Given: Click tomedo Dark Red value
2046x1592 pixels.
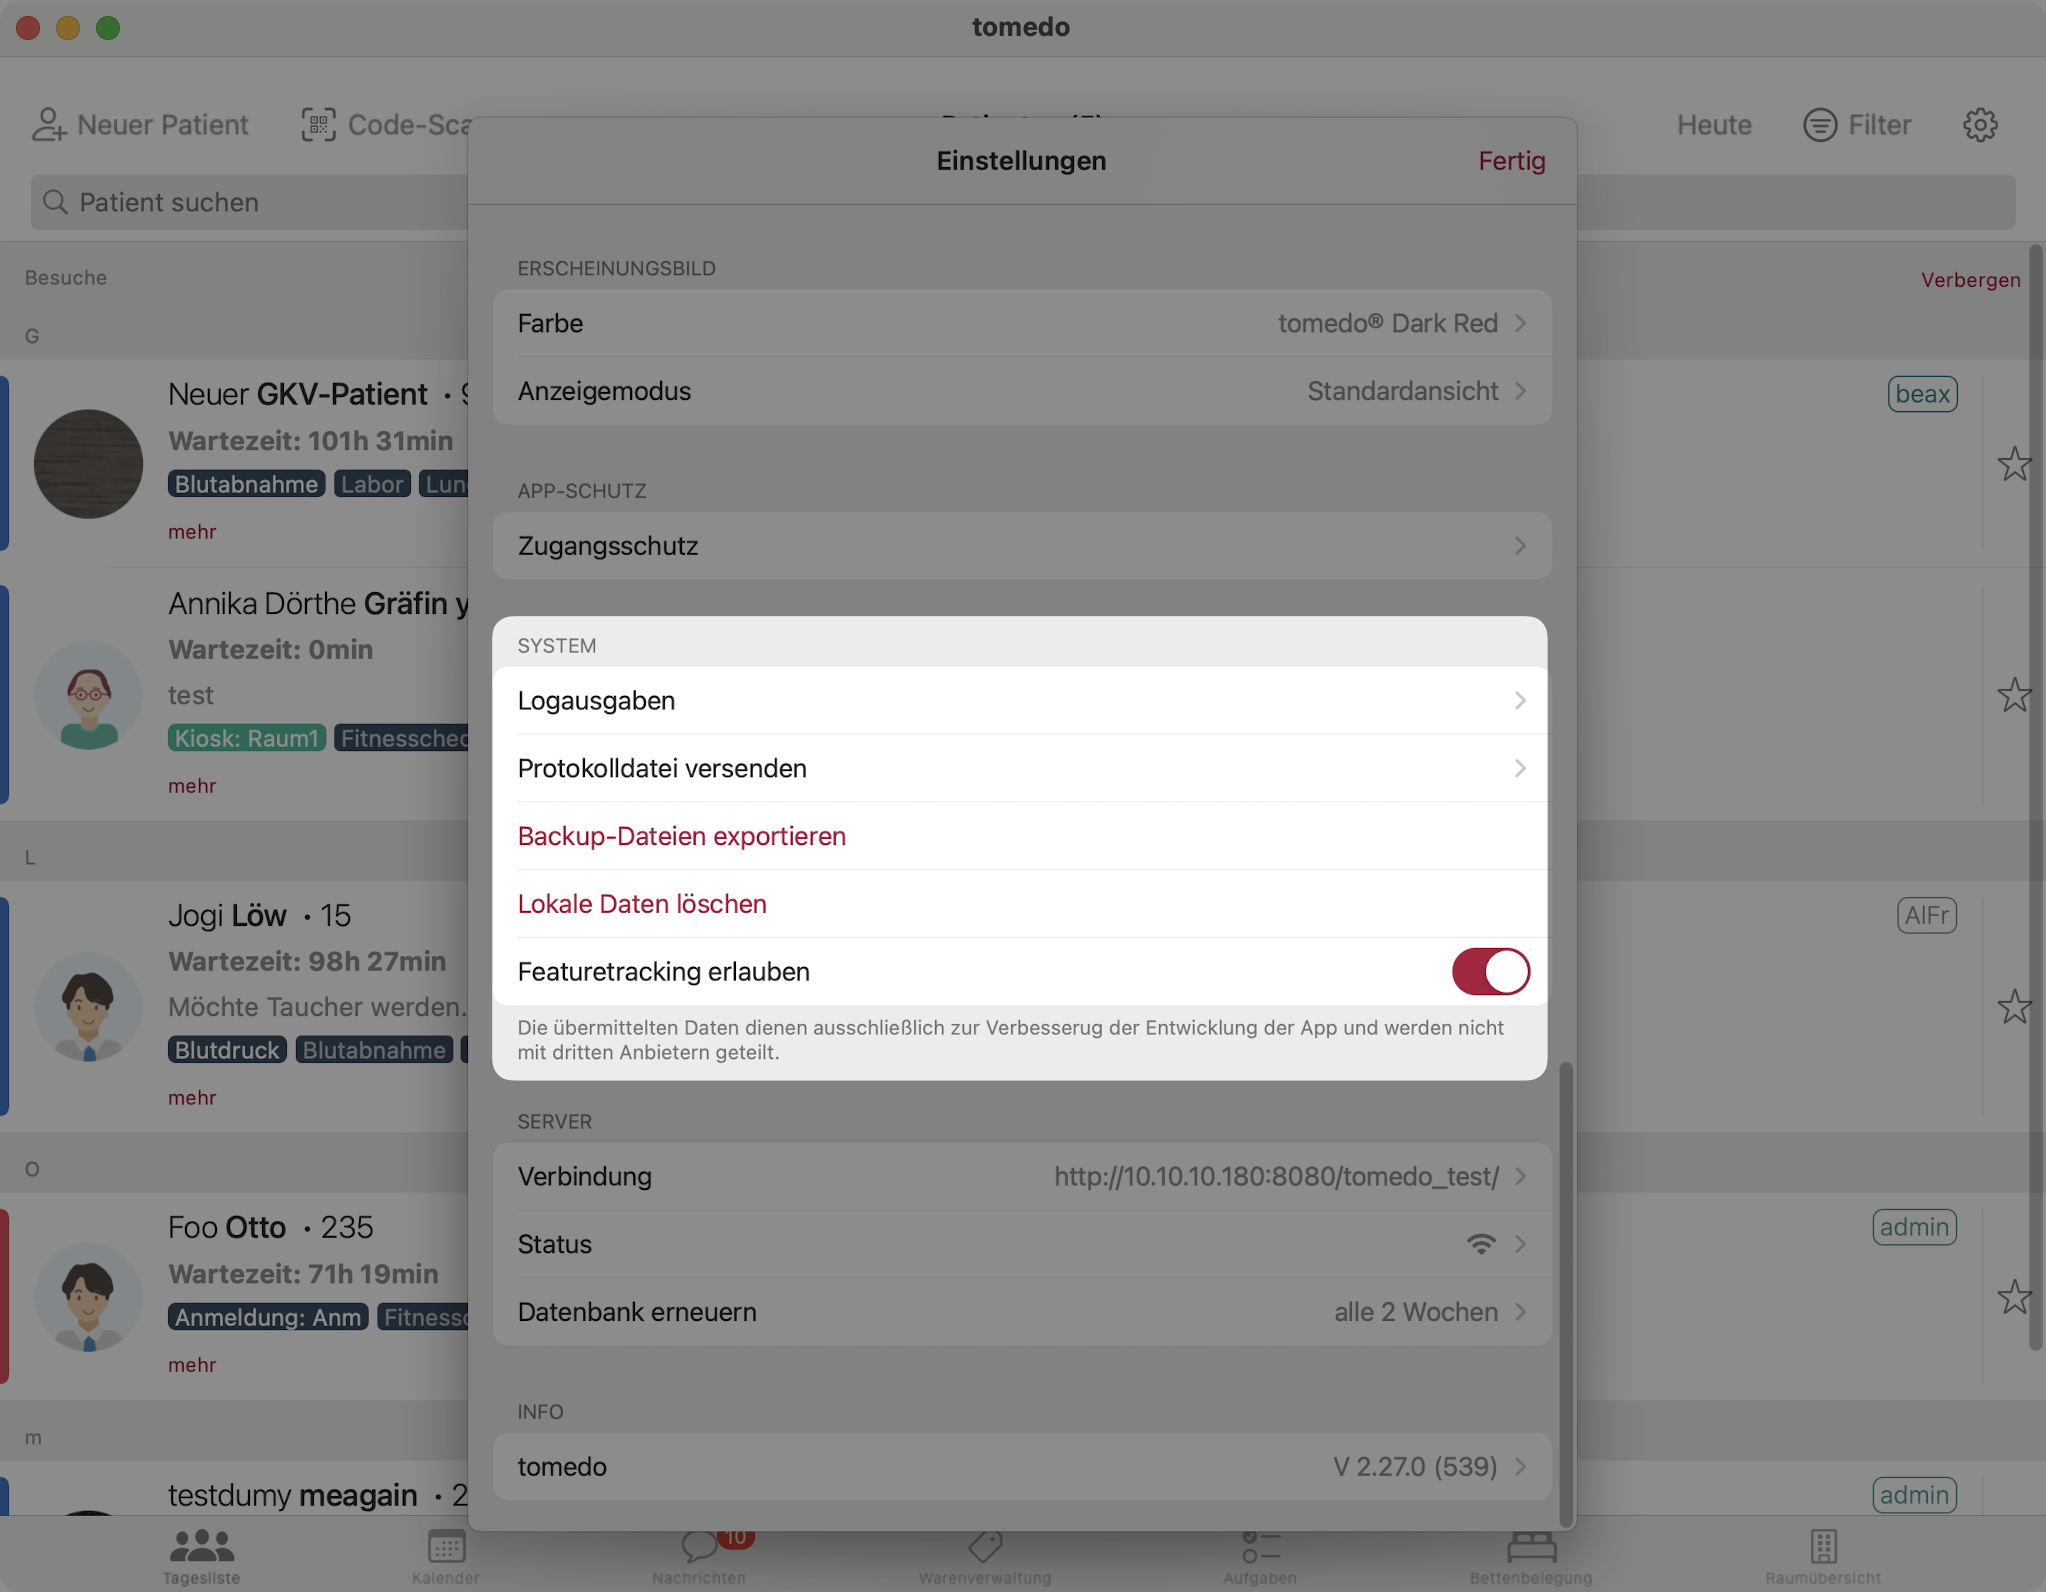Looking at the screenshot, I should pos(1387,323).
